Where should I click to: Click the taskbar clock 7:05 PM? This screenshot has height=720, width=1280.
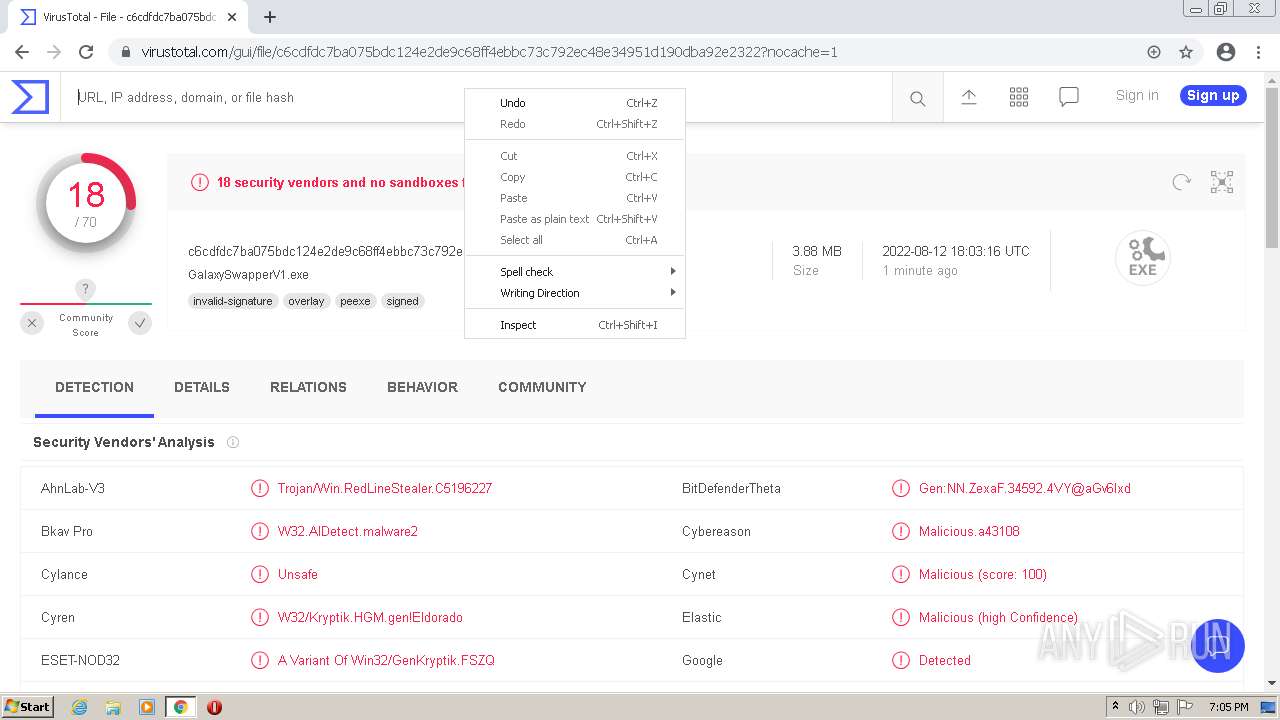point(1228,707)
